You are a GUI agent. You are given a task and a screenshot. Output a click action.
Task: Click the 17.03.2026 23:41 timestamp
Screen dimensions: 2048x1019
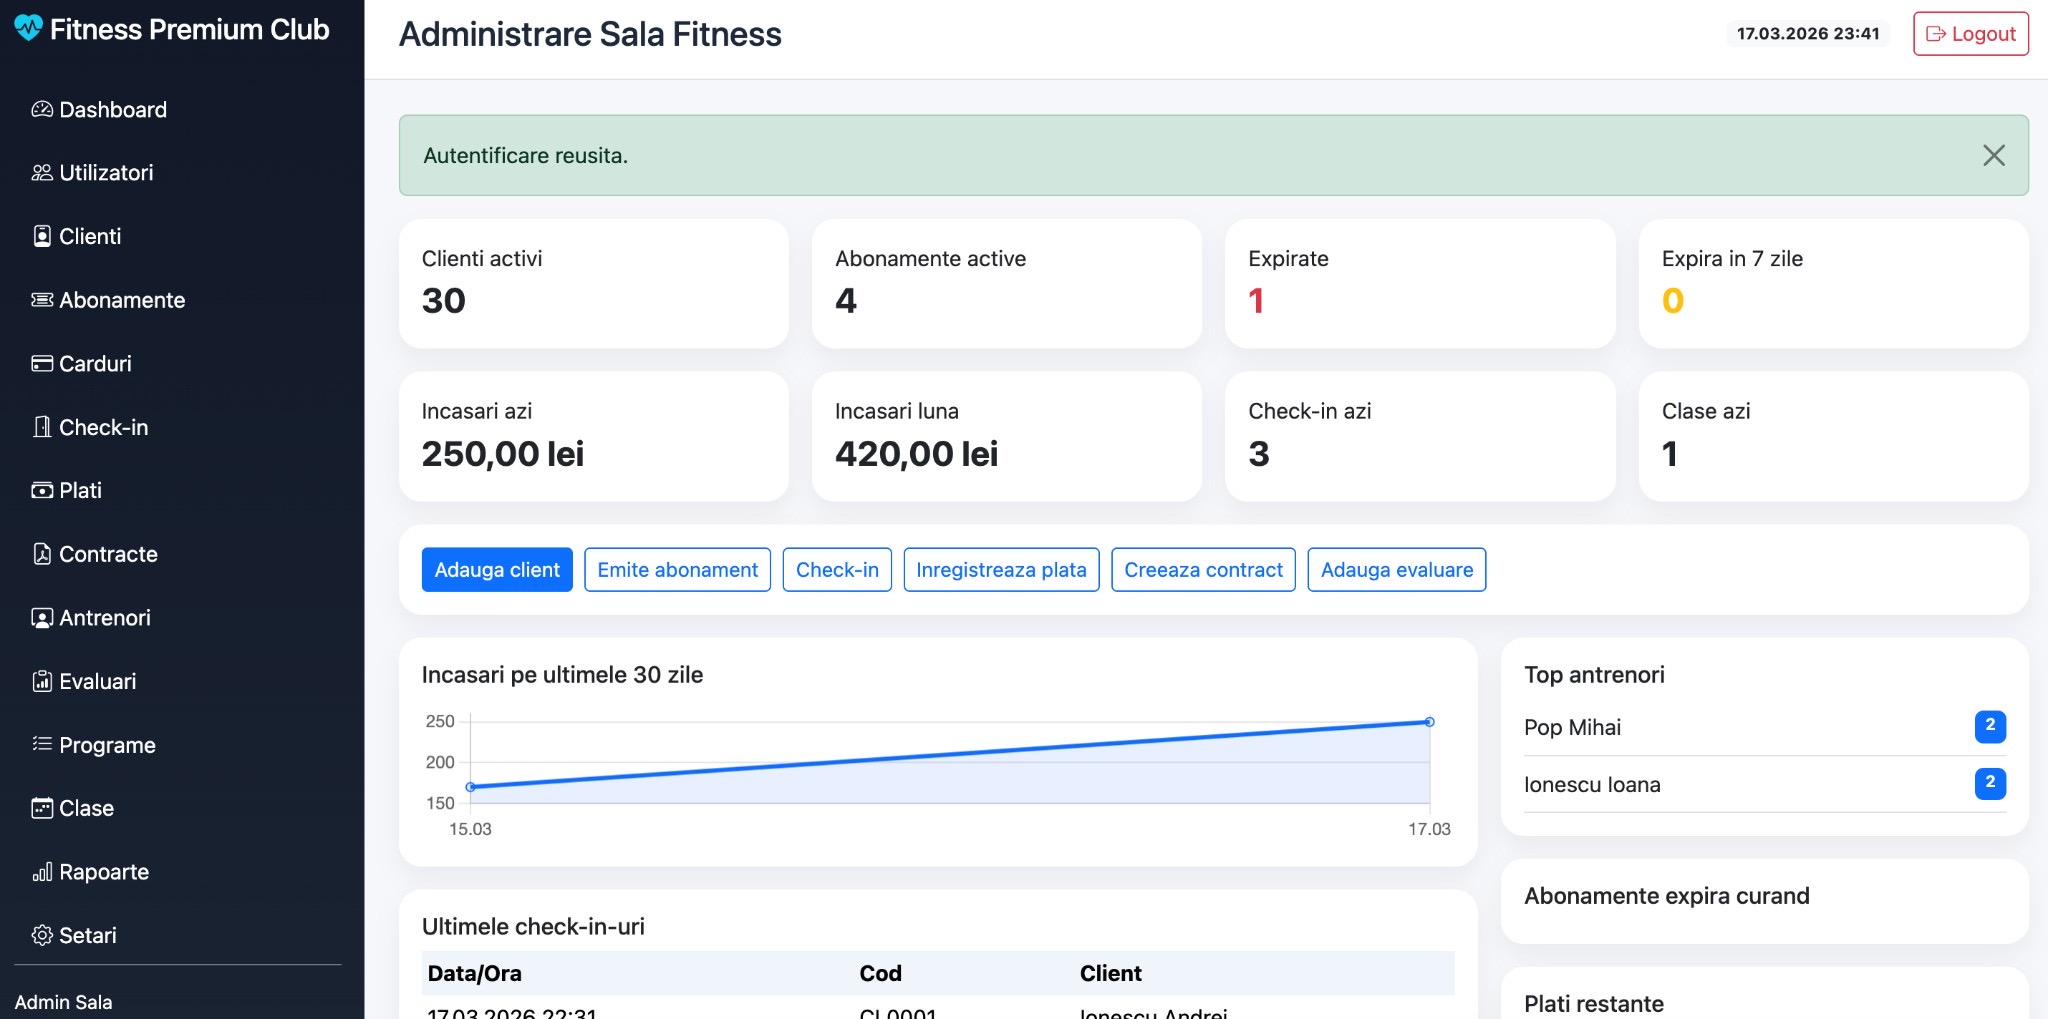pos(1808,34)
